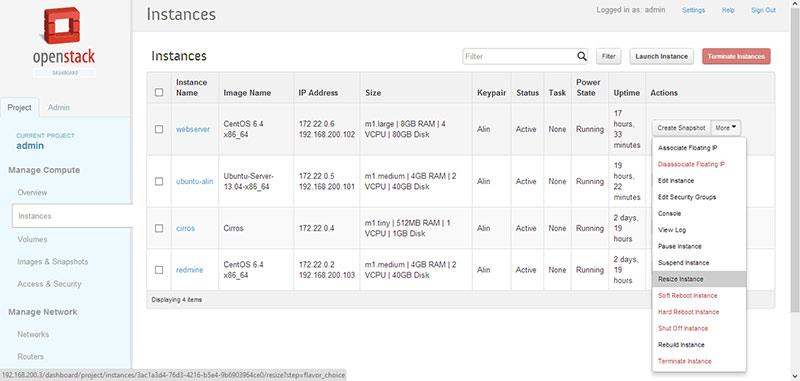Select Associate Floating IP from menu

(x=699, y=148)
